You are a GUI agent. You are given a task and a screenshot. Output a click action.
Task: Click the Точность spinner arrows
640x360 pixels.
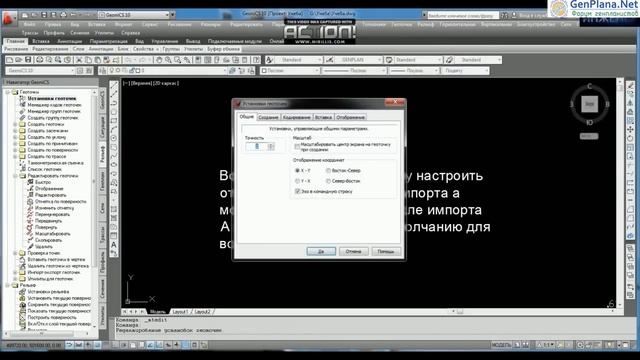coord(271,147)
